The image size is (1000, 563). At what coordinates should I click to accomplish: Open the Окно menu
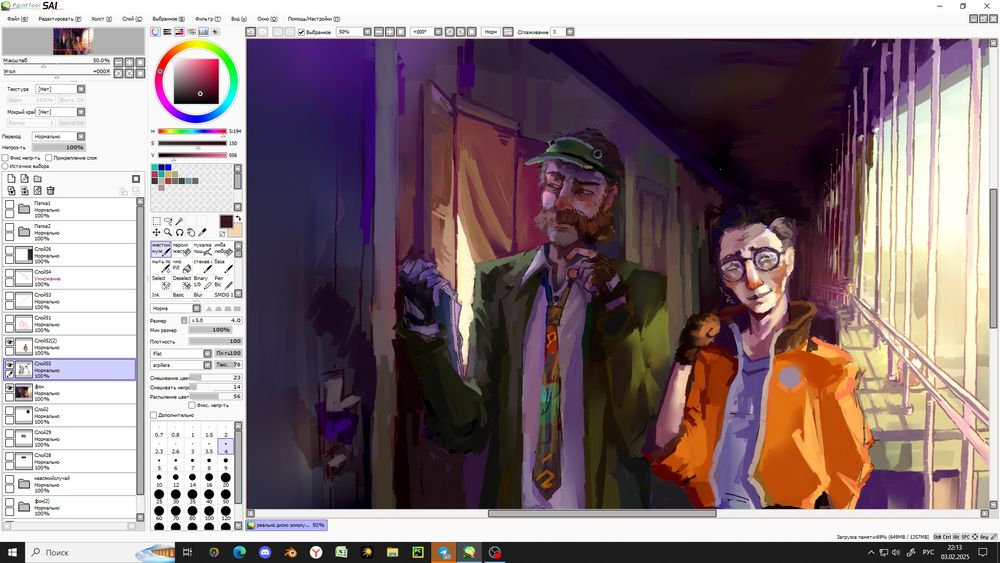point(267,19)
